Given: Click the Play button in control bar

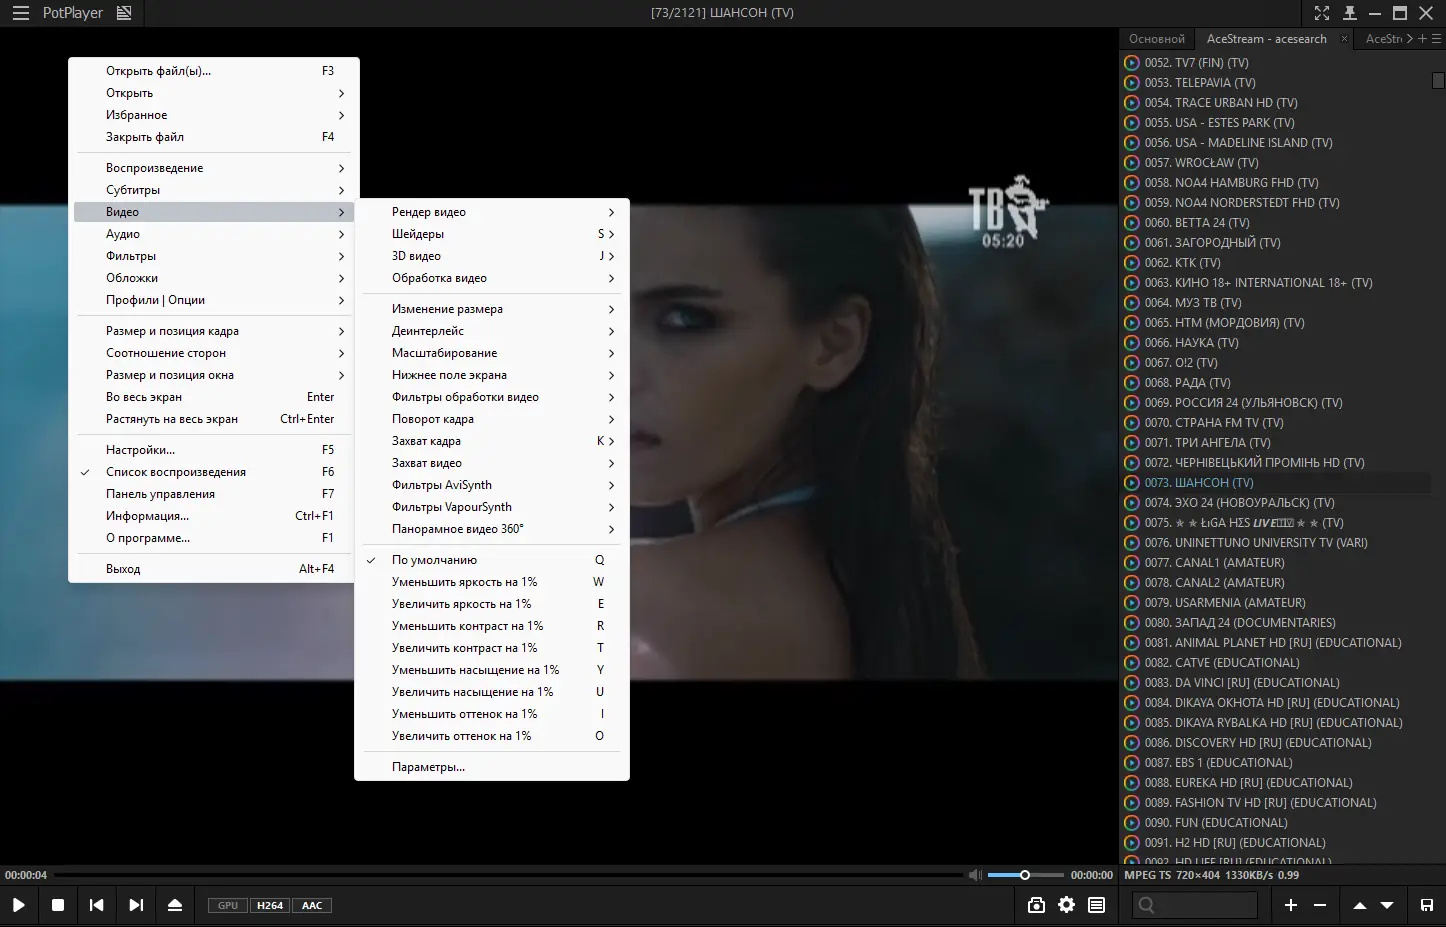Looking at the screenshot, I should pos(18,905).
